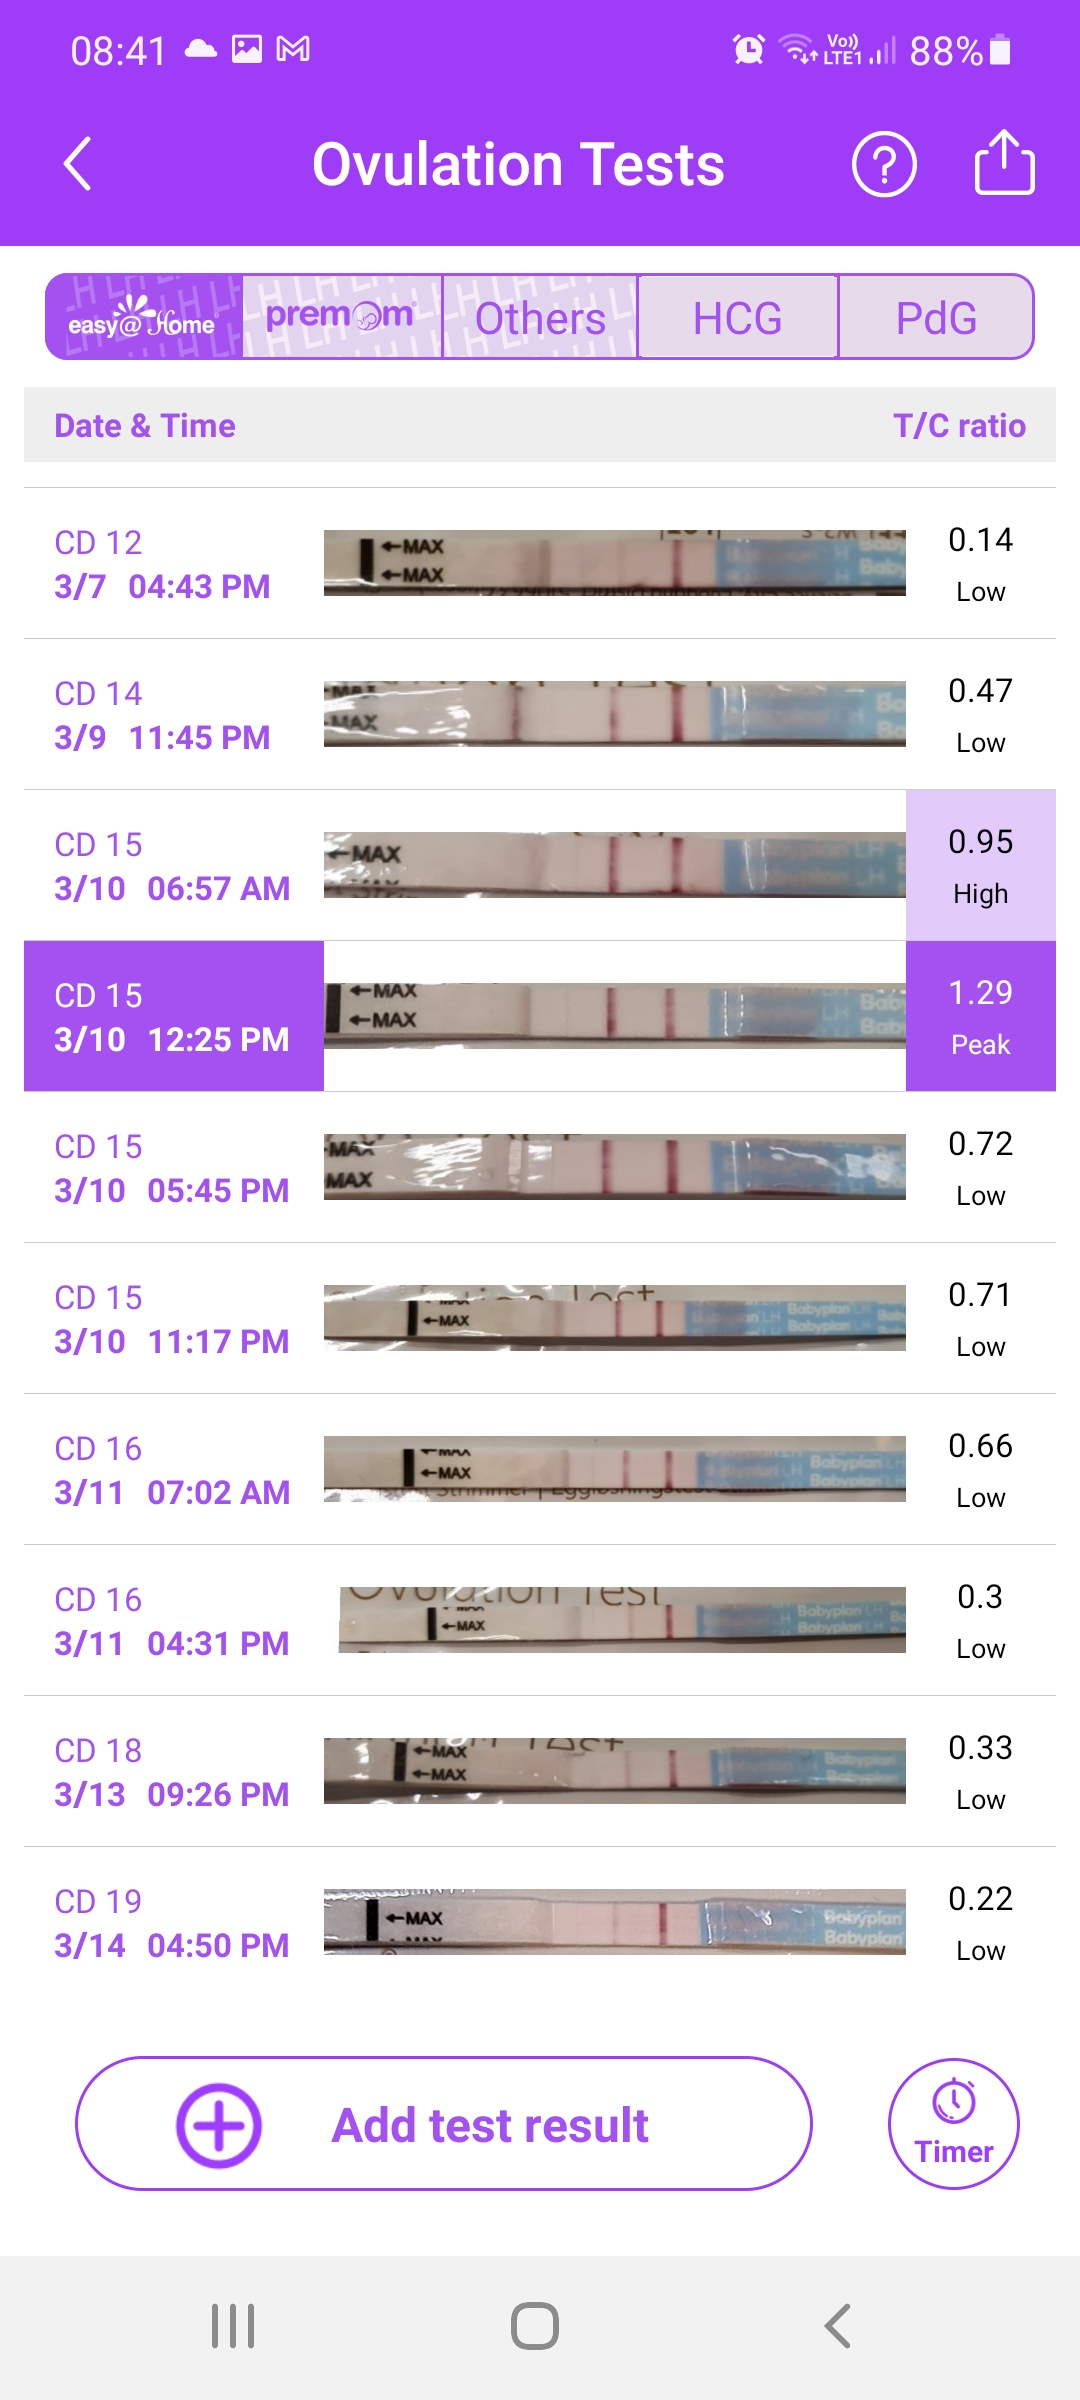Screen dimensions: 1080x2400
Task: View test strip photo for 3/14 04:50 PM
Action: click(x=614, y=1921)
